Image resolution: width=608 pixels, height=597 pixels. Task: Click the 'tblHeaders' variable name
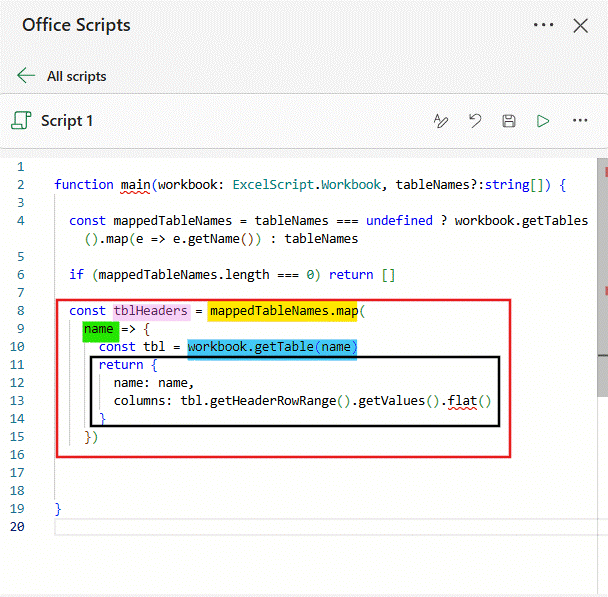pyautogui.click(x=150, y=311)
